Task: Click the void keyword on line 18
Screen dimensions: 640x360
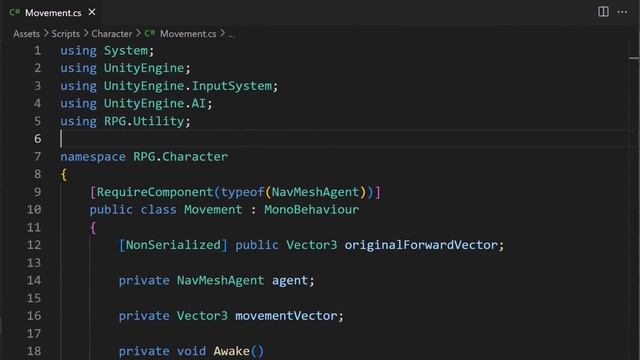Action: click(191, 351)
